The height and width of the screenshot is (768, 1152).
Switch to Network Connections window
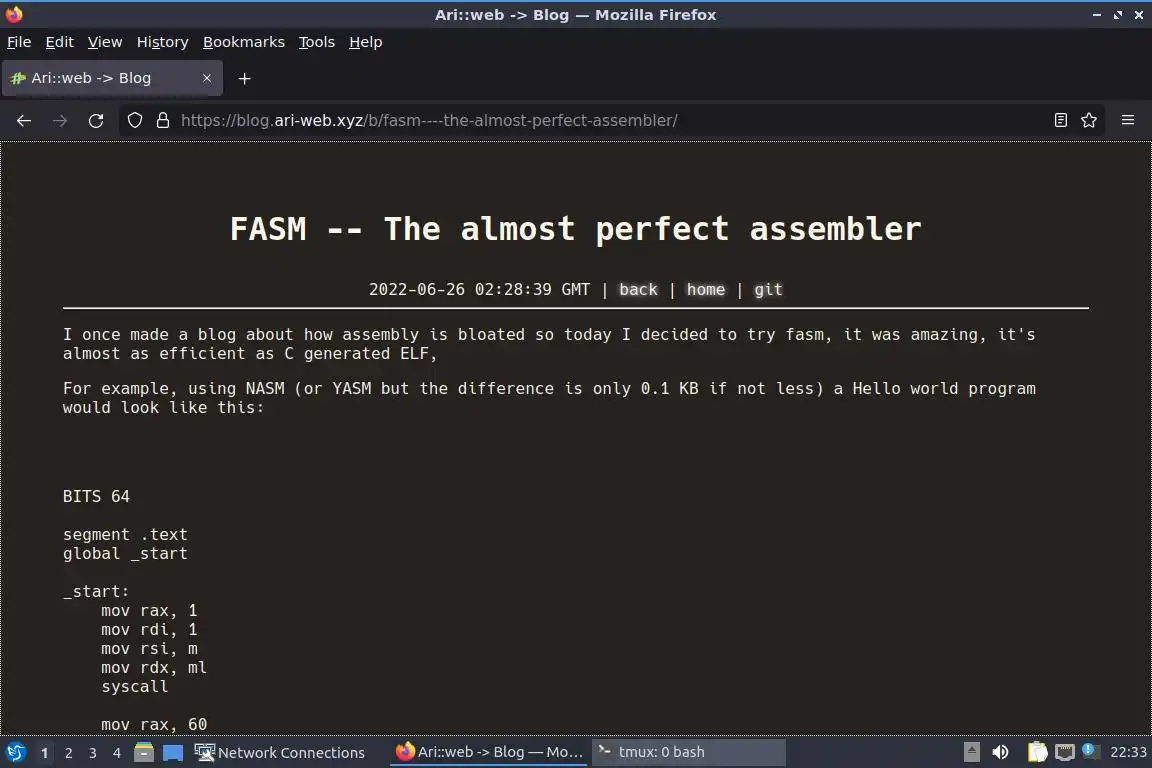(x=279, y=752)
